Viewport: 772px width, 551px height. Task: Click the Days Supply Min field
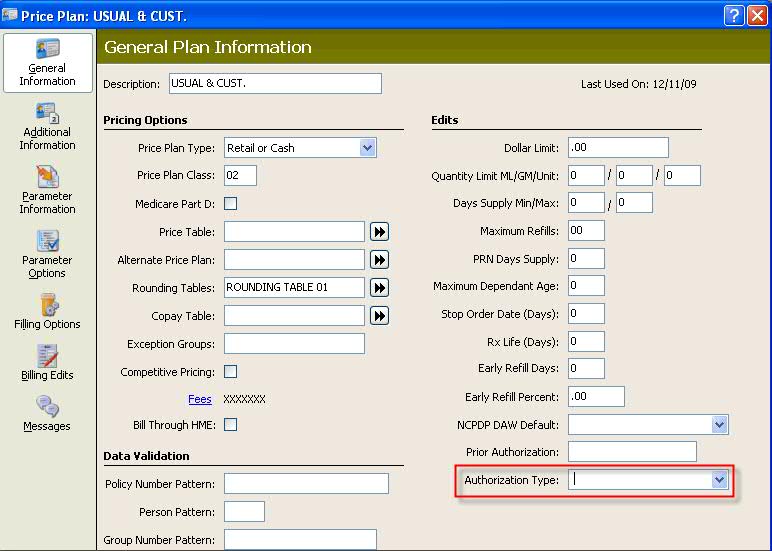point(586,202)
